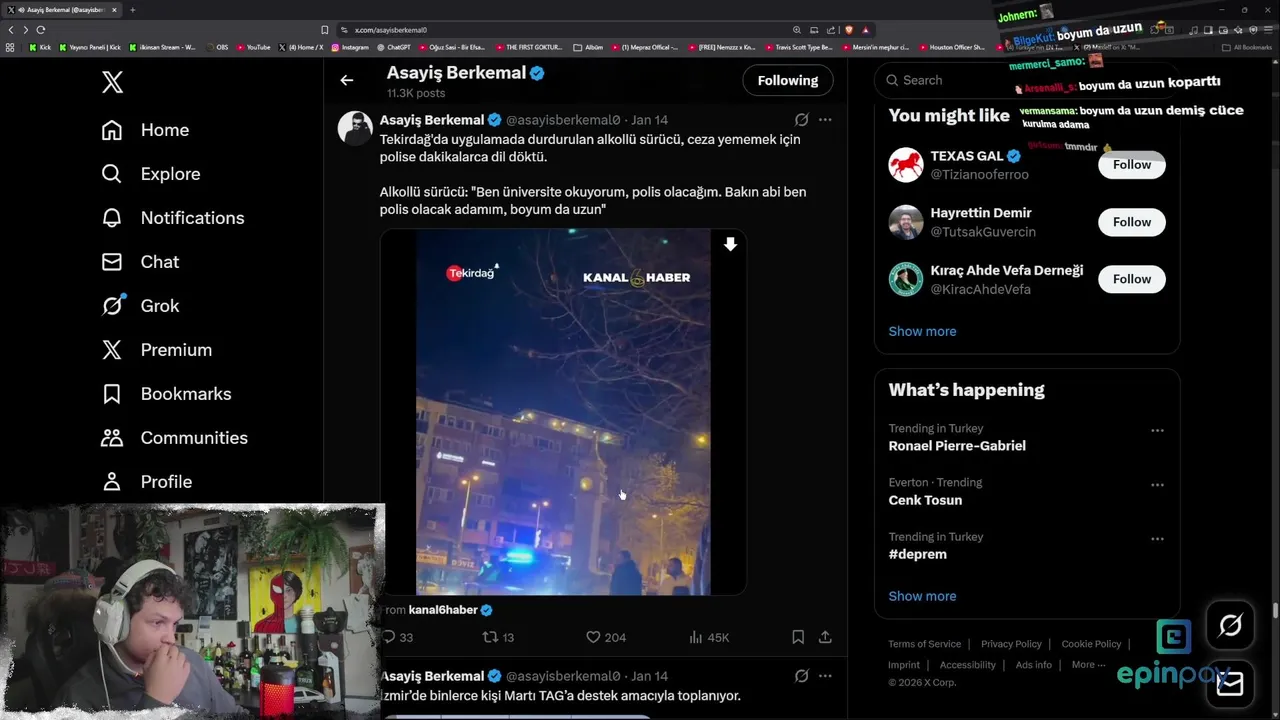Viewport: 1280px width, 720px height.
Task: Follow Hayrettin Demir
Action: click(1132, 222)
